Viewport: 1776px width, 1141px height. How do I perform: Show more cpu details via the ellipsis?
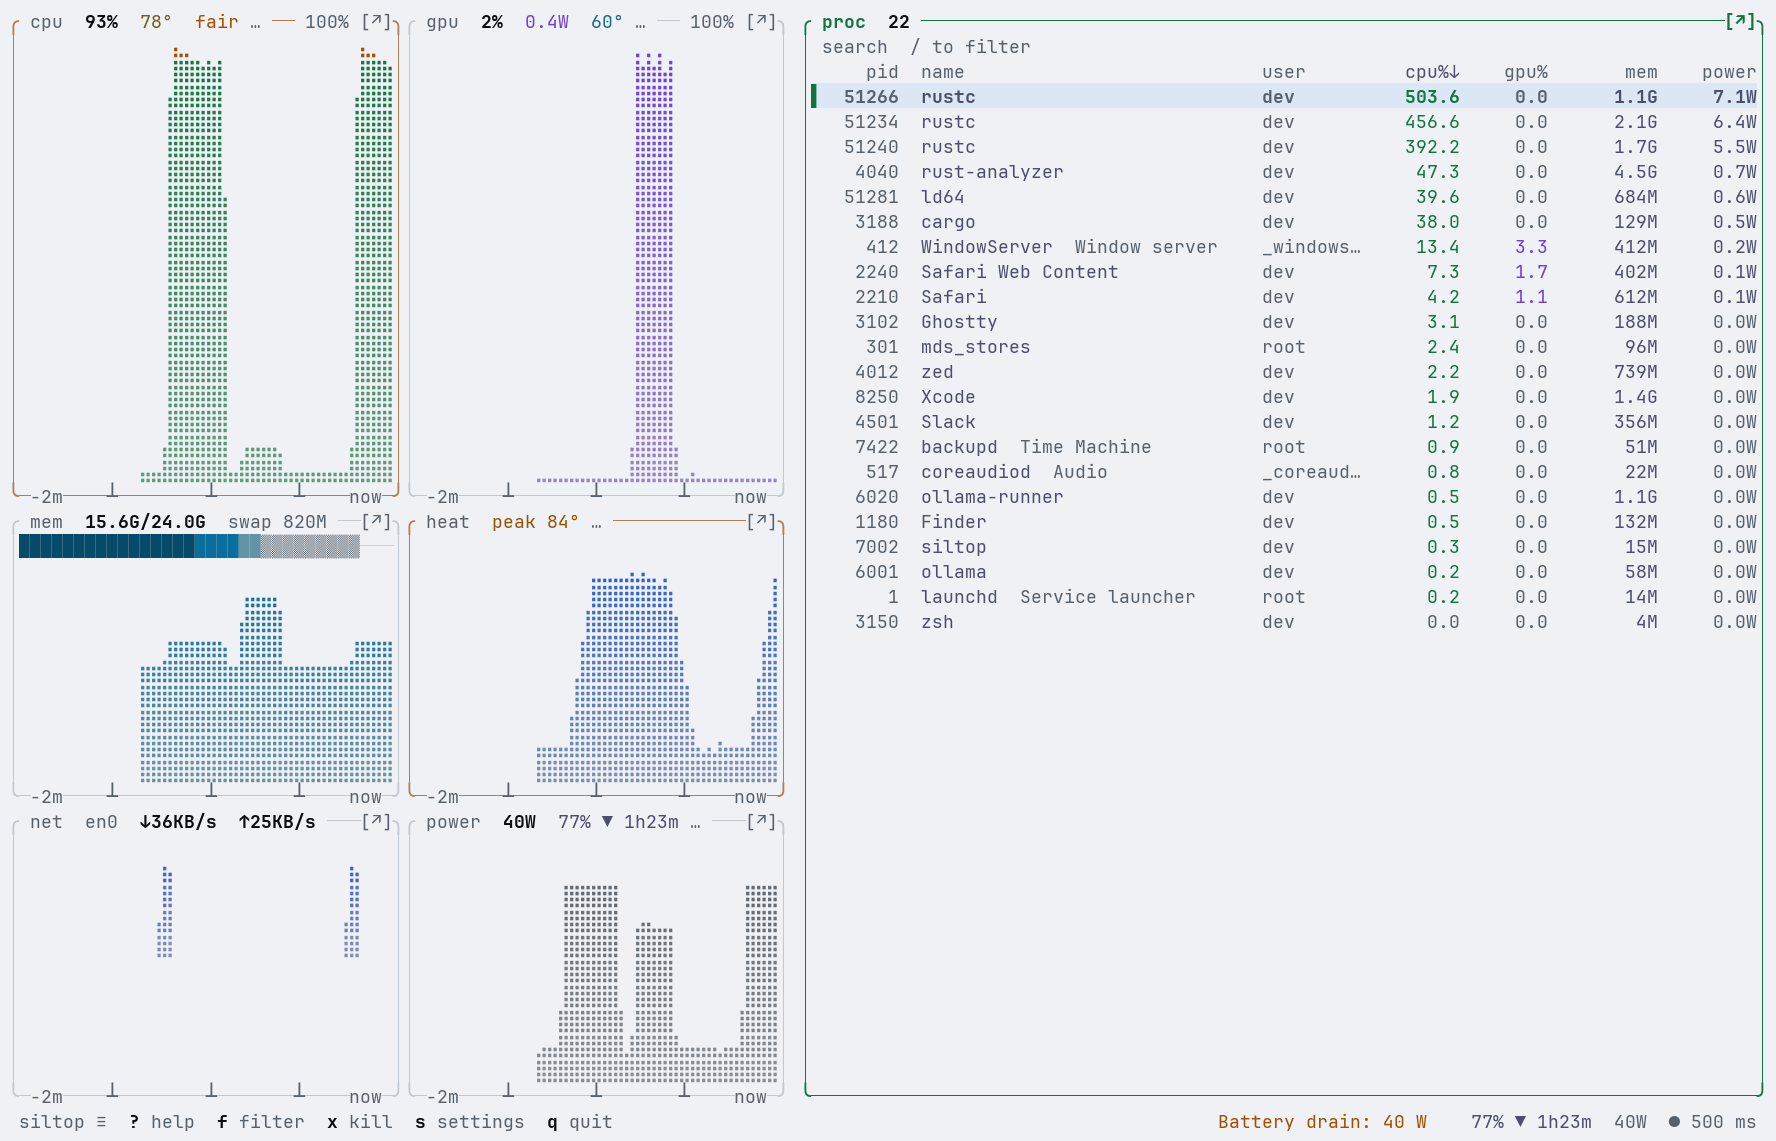pyautogui.click(x=255, y=22)
